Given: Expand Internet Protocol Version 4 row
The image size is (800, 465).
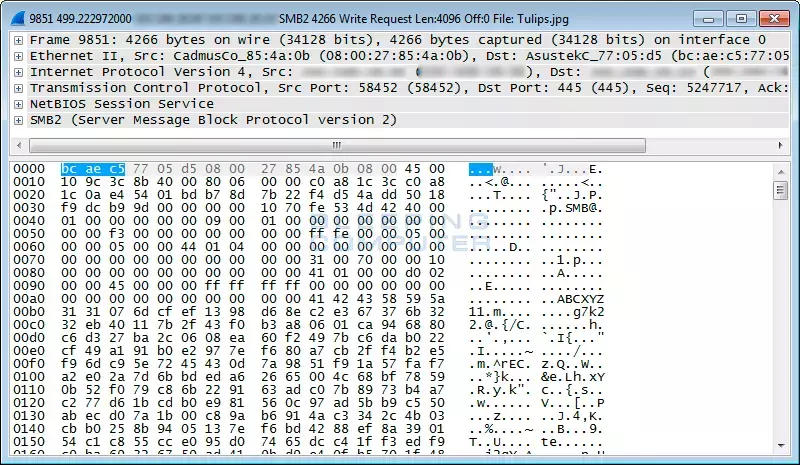Looking at the screenshot, I should coord(18,72).
